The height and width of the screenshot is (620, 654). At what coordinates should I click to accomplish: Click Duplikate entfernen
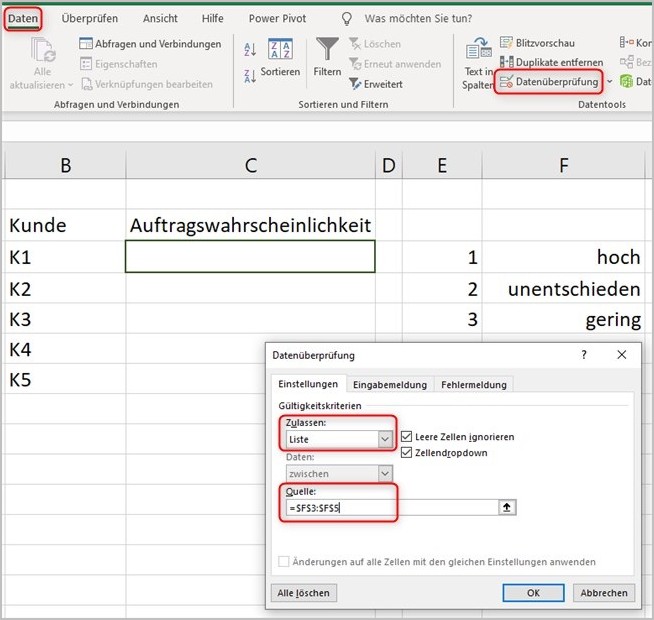click(x=551, y=62)
